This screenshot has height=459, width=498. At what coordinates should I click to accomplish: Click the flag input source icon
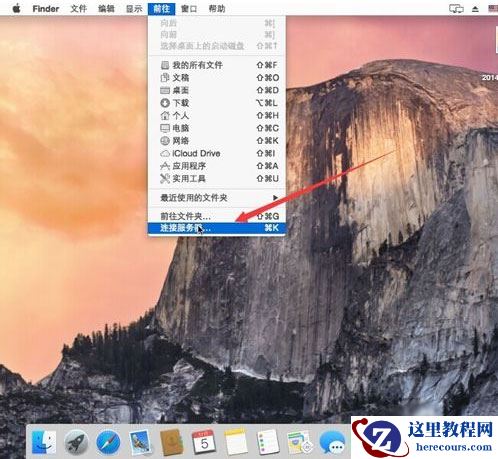point(493,9)
